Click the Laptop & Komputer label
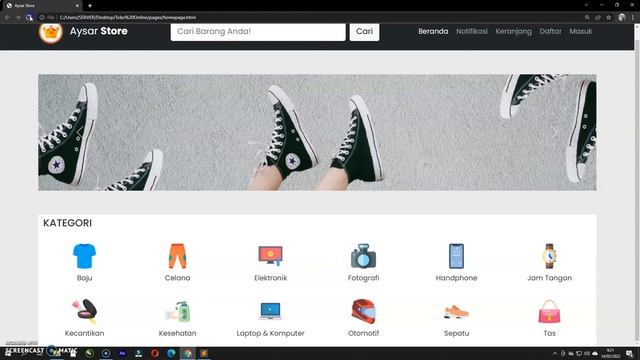640x360 pixels. click(x=270, y=333)
